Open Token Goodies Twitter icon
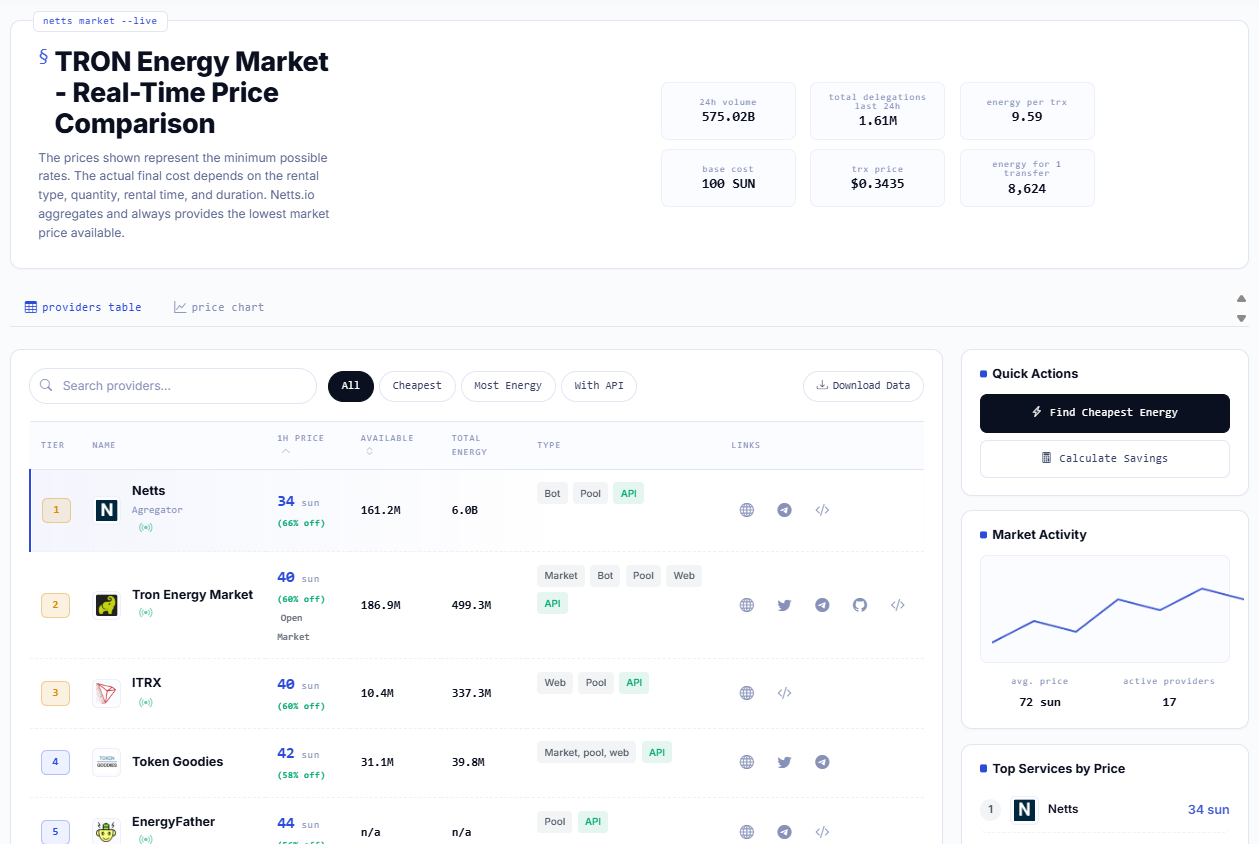This screenshot has width=1259, height=844. tap(784, 762)
